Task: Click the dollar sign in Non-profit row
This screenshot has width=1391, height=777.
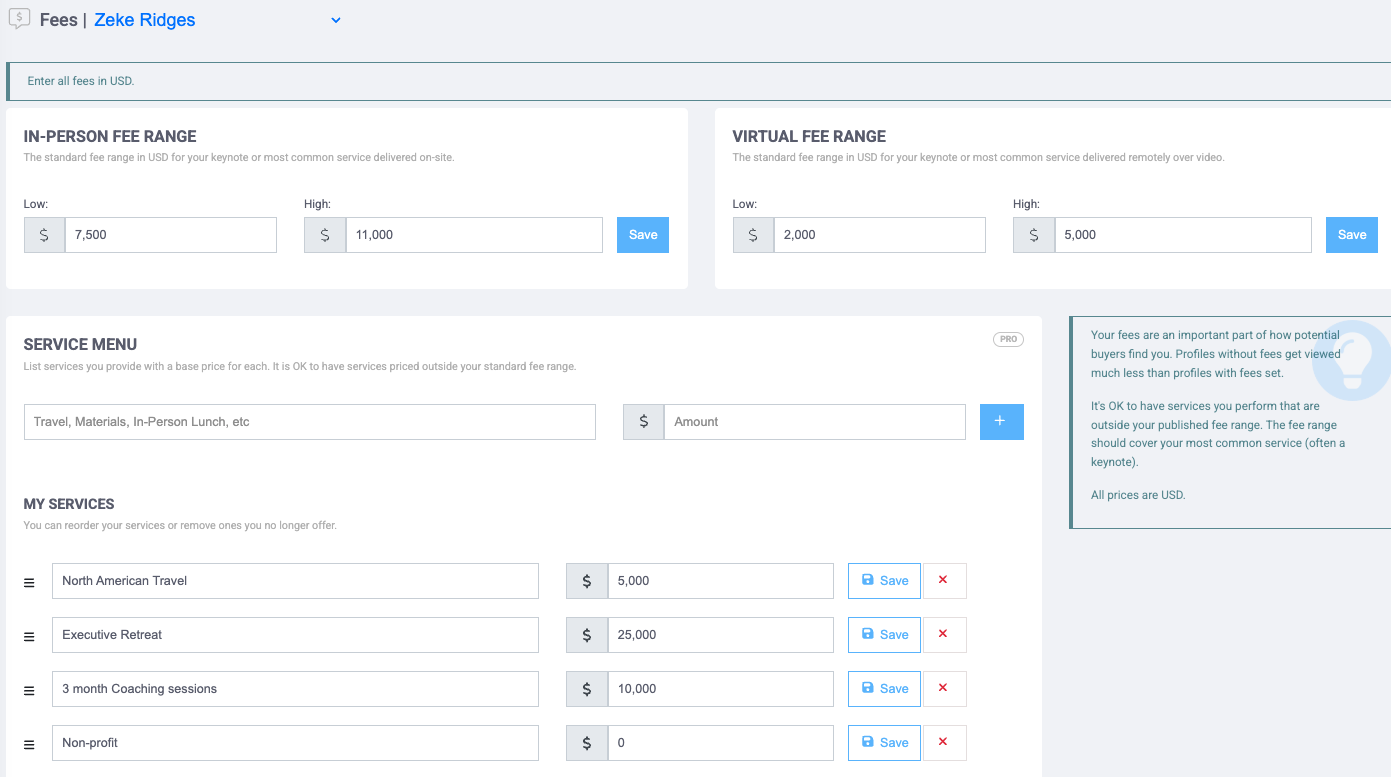Action: [587, 743]
